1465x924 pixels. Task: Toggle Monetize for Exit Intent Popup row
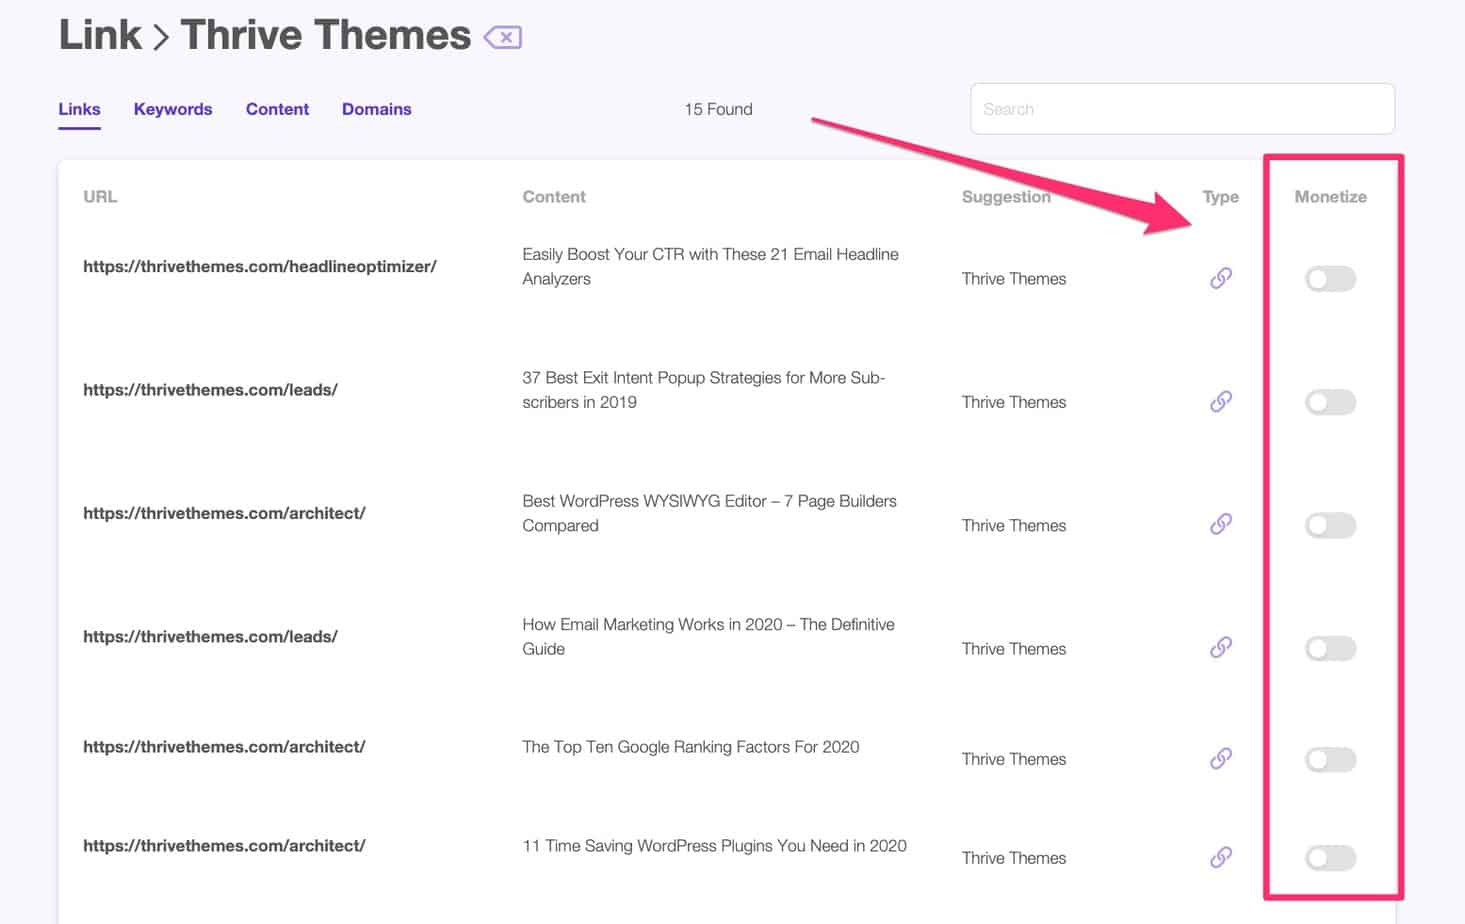[x=1330, y=402]
